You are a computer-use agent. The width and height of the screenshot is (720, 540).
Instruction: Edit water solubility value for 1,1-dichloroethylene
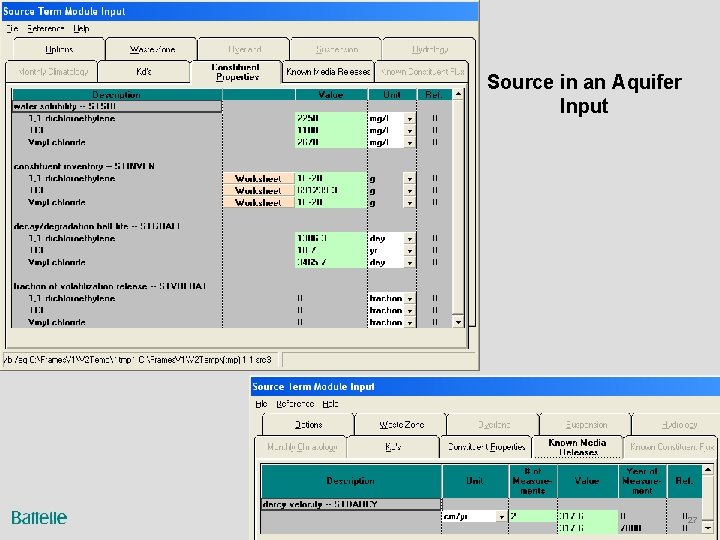point(331,118)
